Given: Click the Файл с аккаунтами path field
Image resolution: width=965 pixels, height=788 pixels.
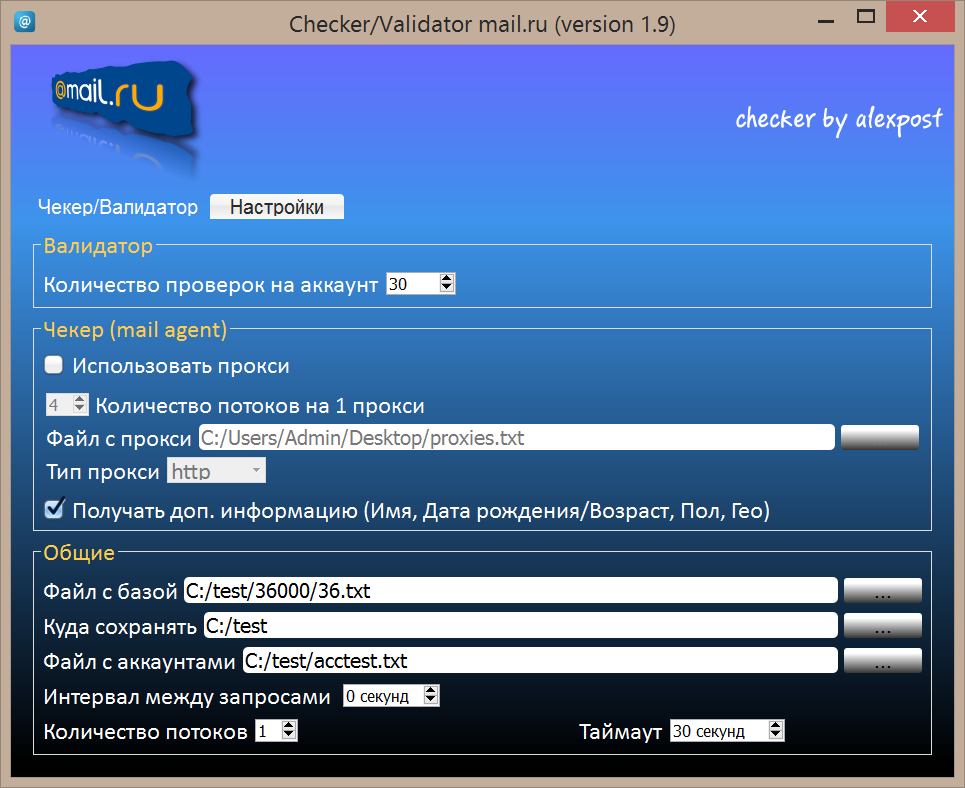Looking at the screenshot, I should coord(540,661).
